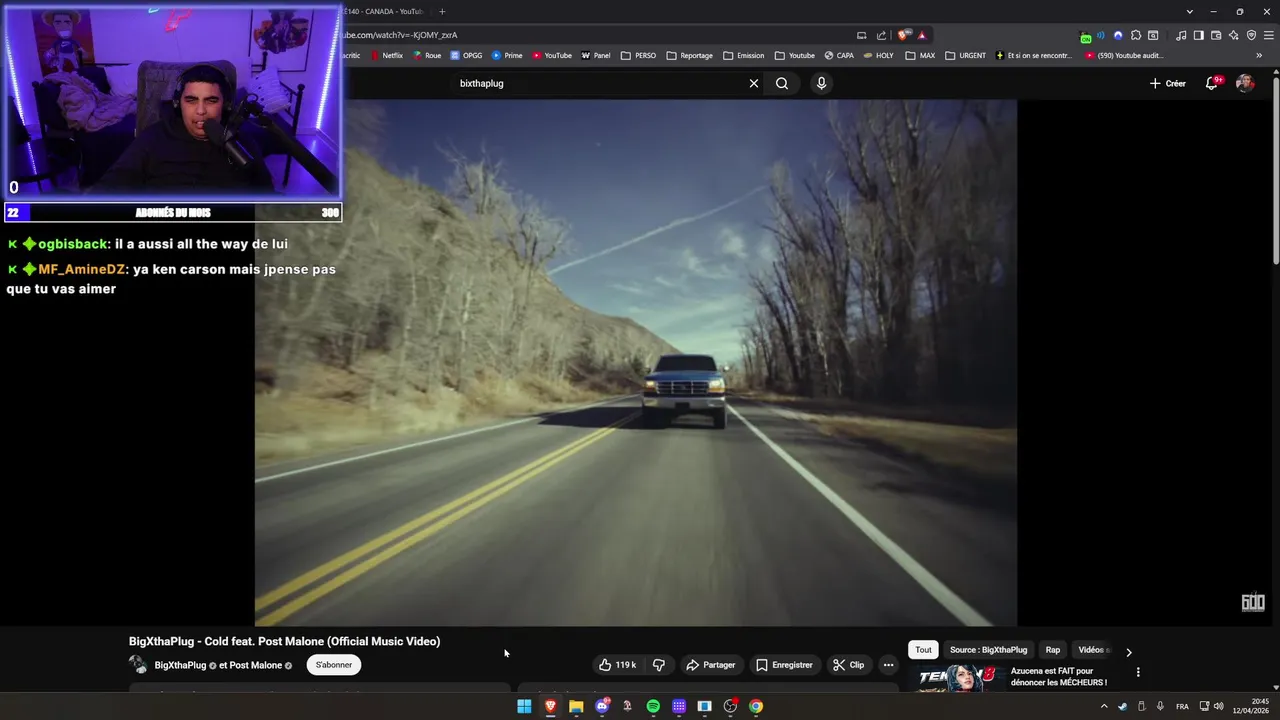
Task: Open Spotify from the taskbar
Action: pyautogui.click(x=653, y=706)
